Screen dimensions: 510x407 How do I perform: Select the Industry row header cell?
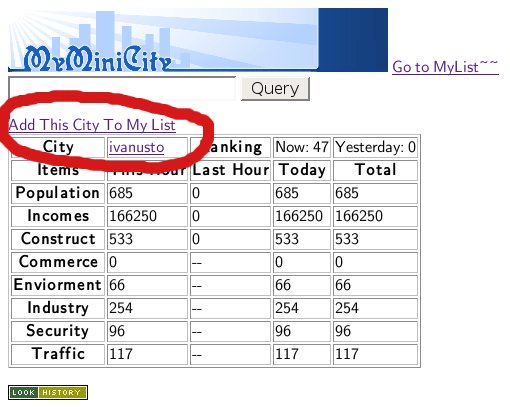pyautogui.click(x=58, y=308)
